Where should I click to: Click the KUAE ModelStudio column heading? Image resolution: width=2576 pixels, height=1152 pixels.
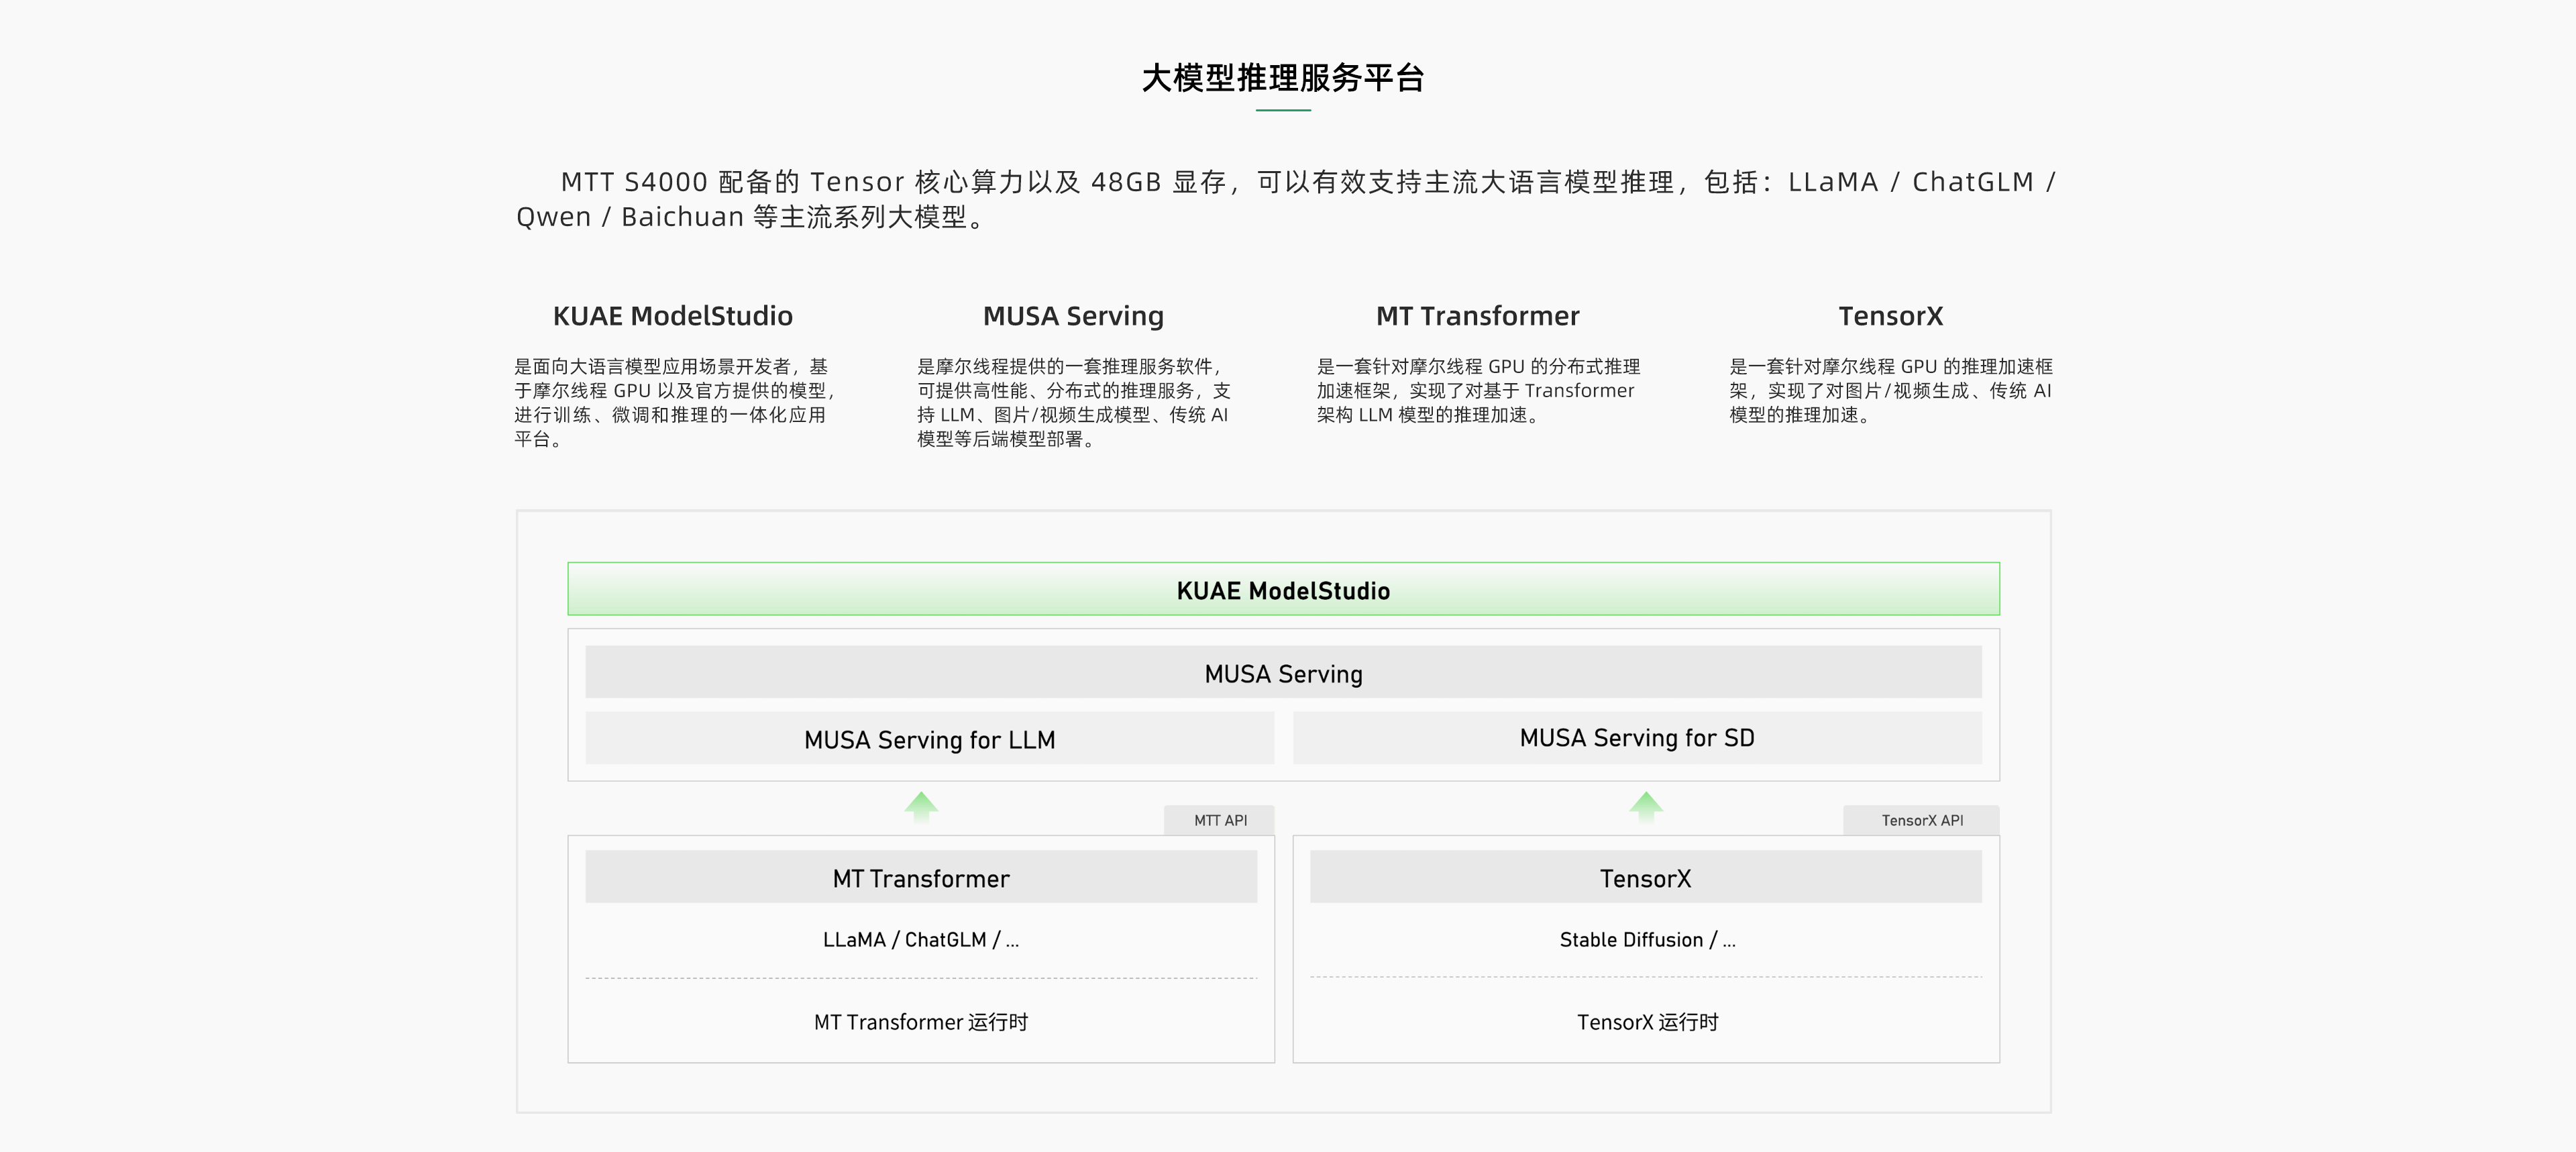point(673,316)
